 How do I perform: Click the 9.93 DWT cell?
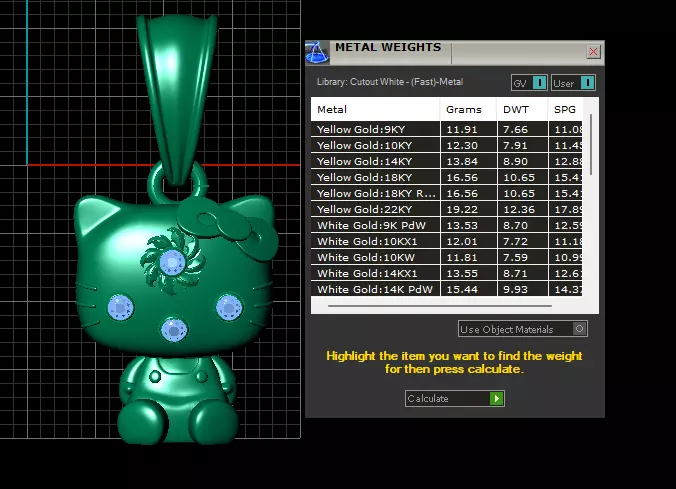[523, 289]
